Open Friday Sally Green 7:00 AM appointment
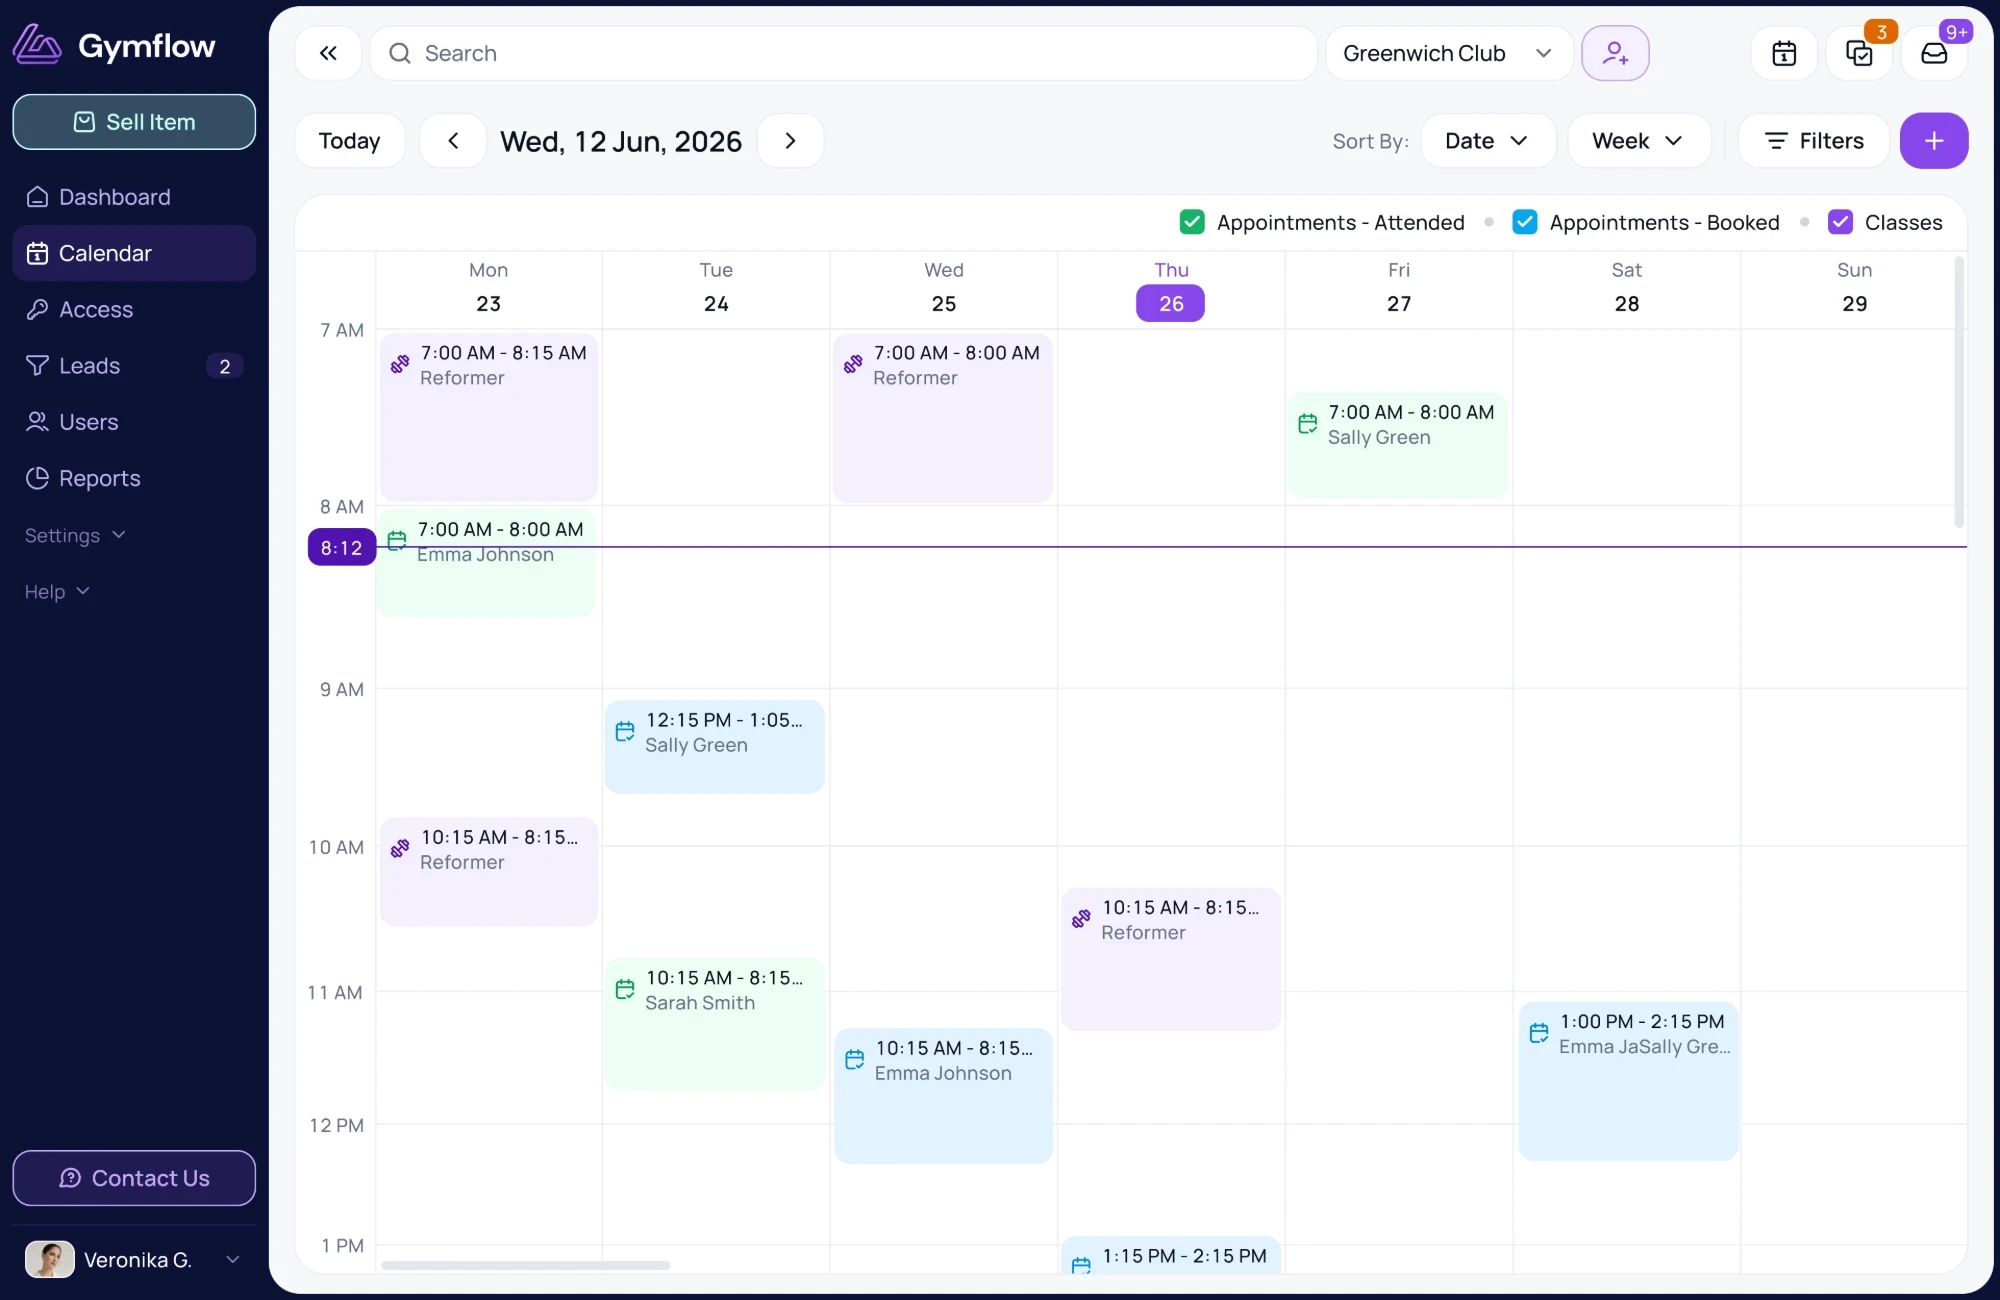 click(x=1397, y=445)
